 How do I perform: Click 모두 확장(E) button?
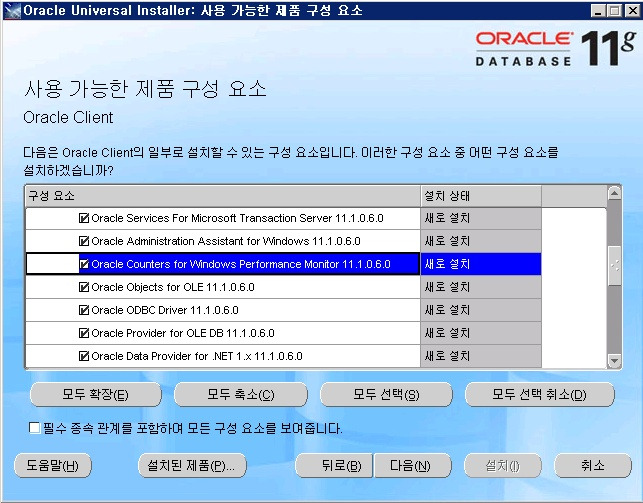96,394
